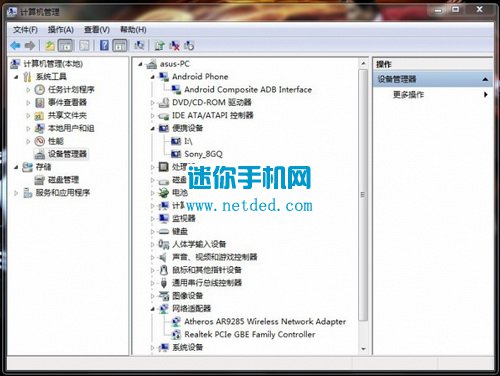Expand the DVD/CD-ROM 驱动器 node
This screenshot has width=500, height=376.
click(x=153, y=103)
